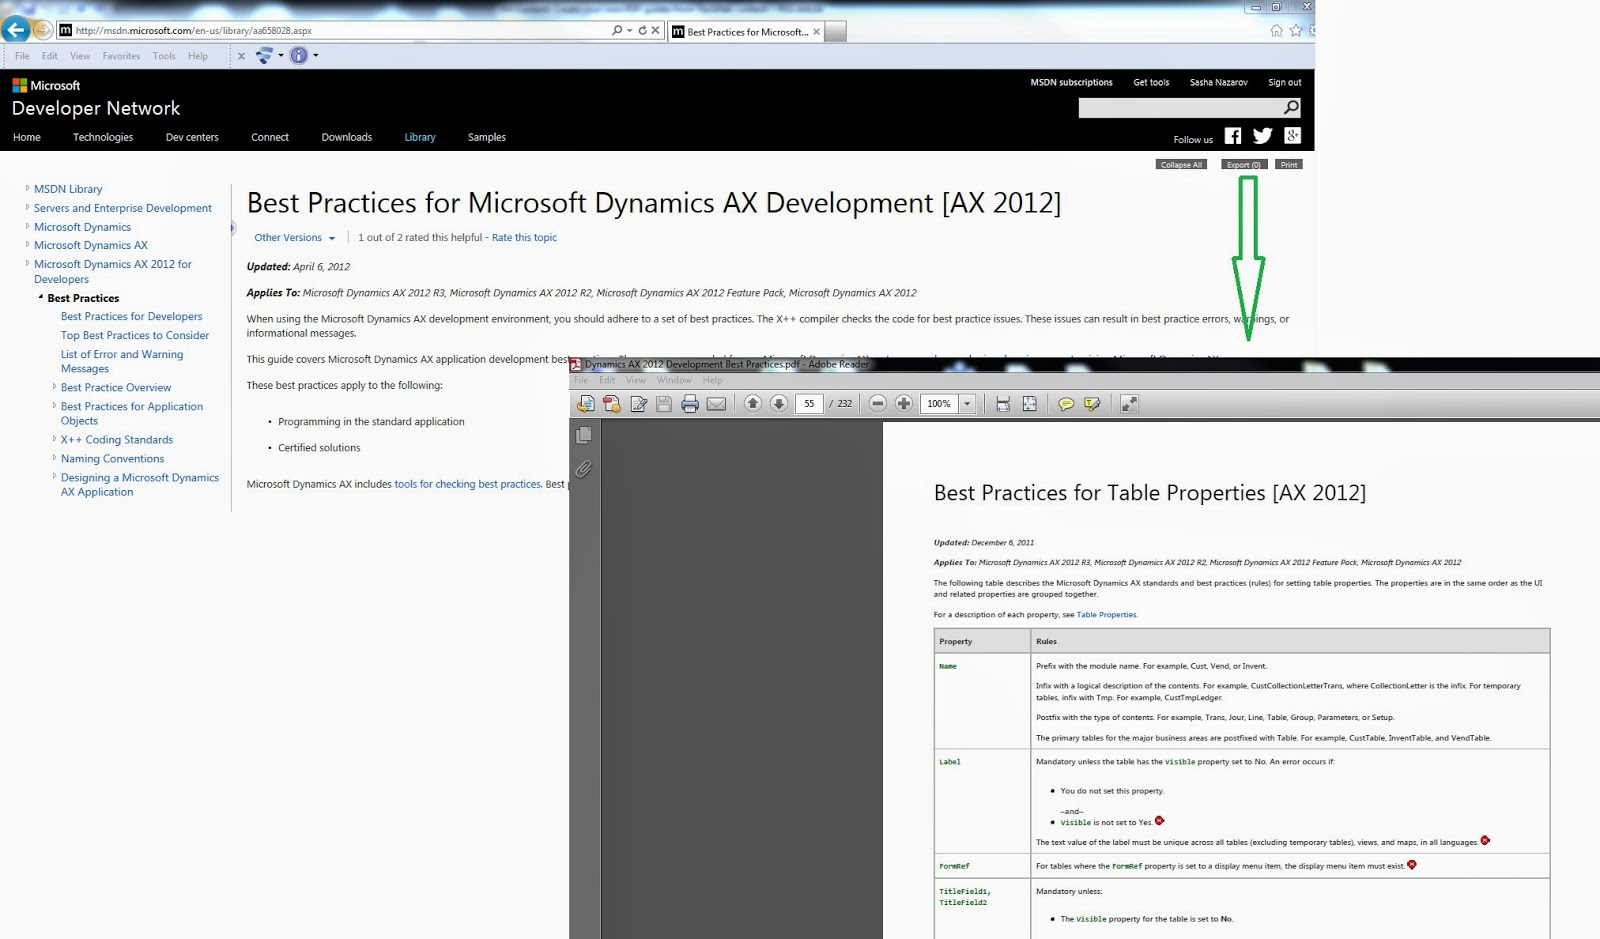Click the Collapse All button
1600x939 pixels.
pos(1181,165)
